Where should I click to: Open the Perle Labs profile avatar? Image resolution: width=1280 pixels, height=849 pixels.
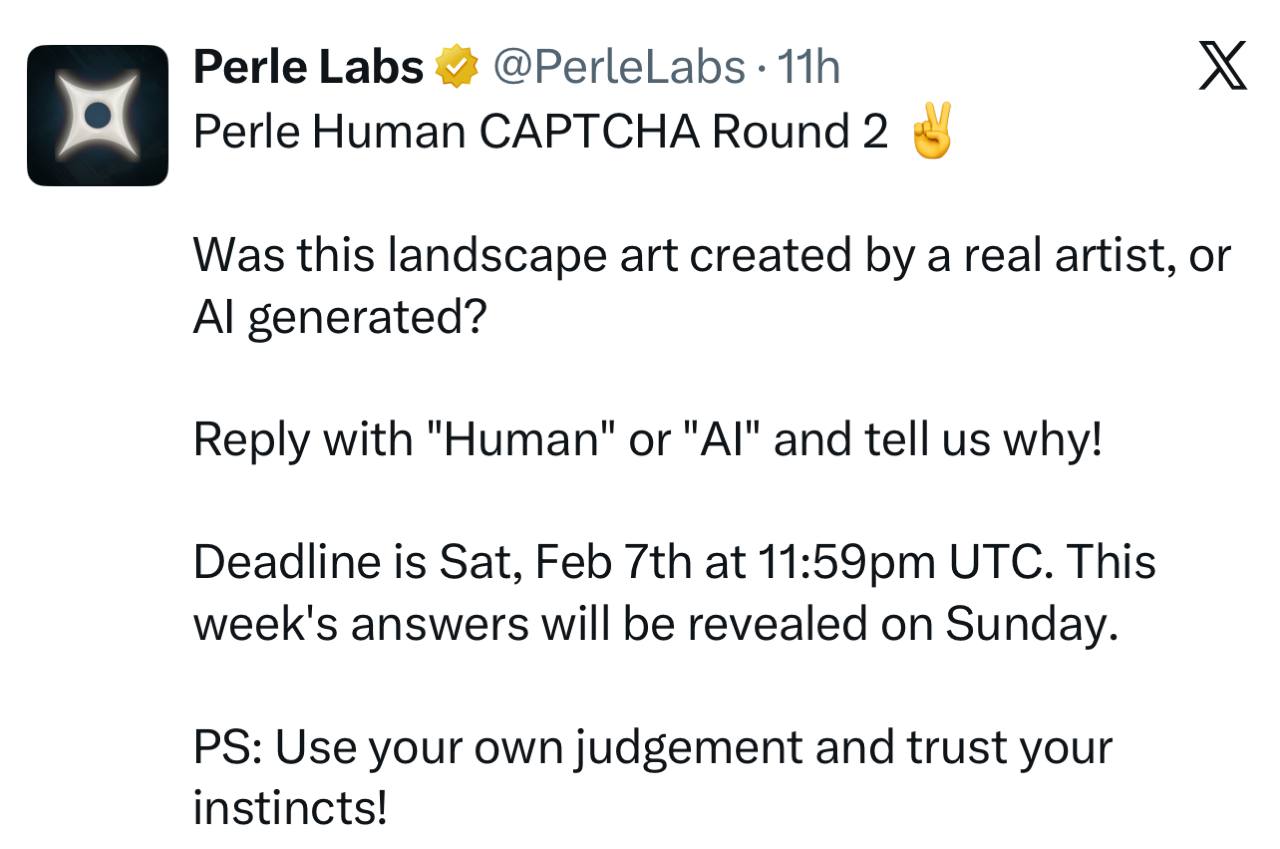coord(97,115)
